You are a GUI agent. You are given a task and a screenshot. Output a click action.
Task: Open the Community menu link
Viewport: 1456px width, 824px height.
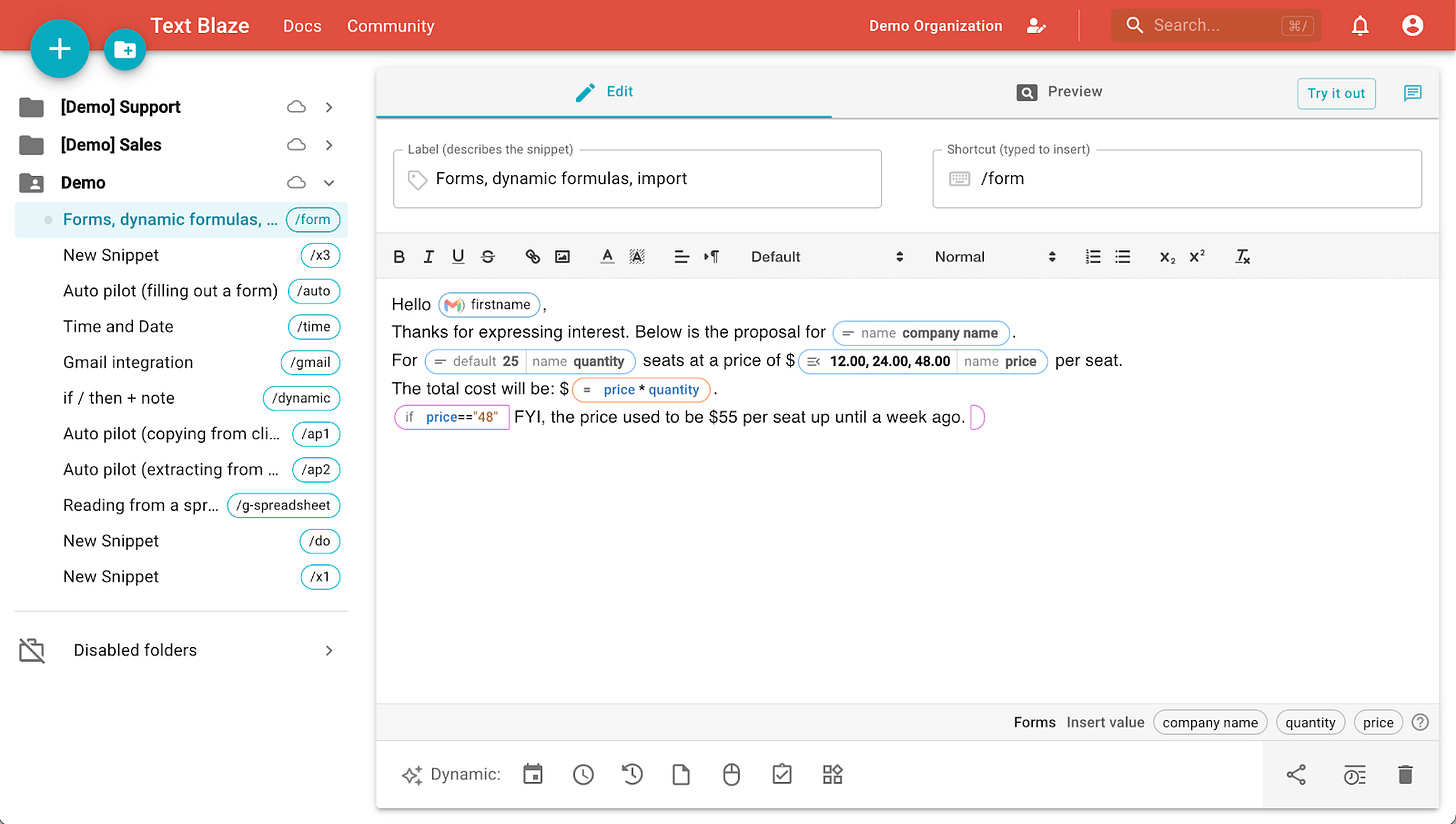391,26
